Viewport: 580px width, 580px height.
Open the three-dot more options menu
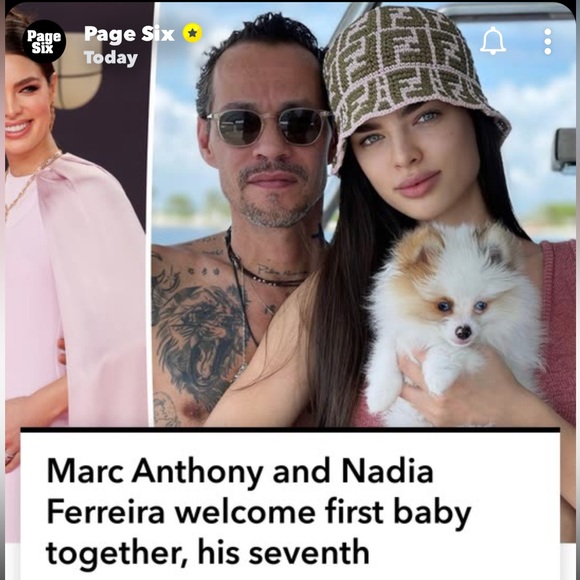pos(548,41)
